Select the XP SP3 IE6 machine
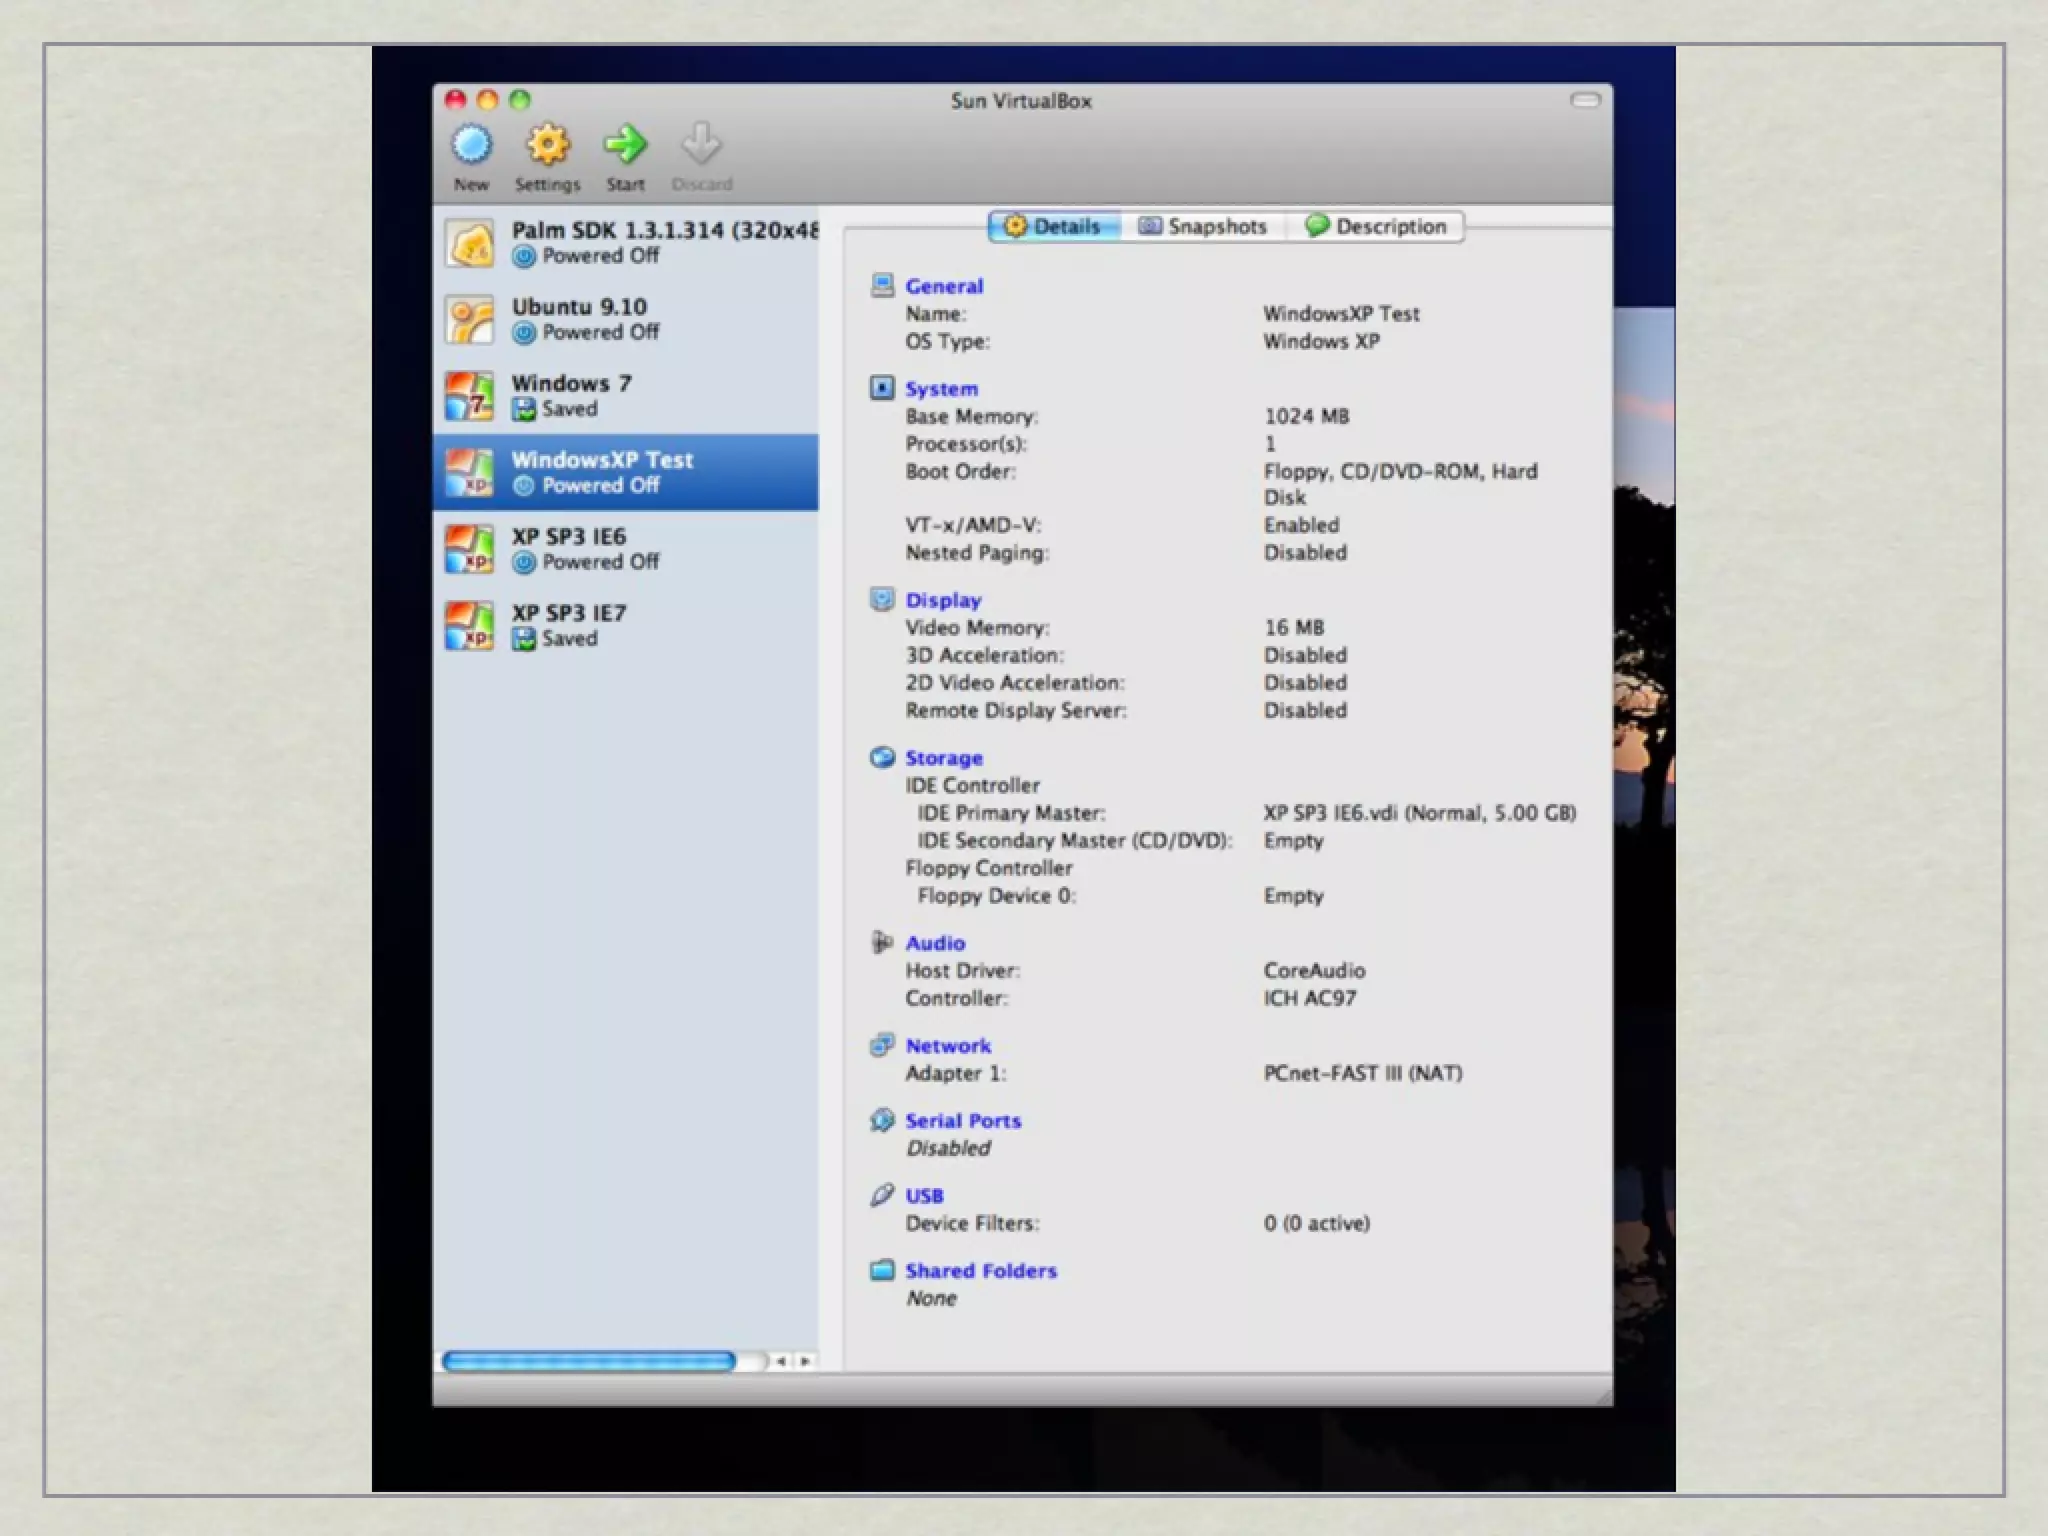The image size is (2048, 1536). (x=626, y=549)
